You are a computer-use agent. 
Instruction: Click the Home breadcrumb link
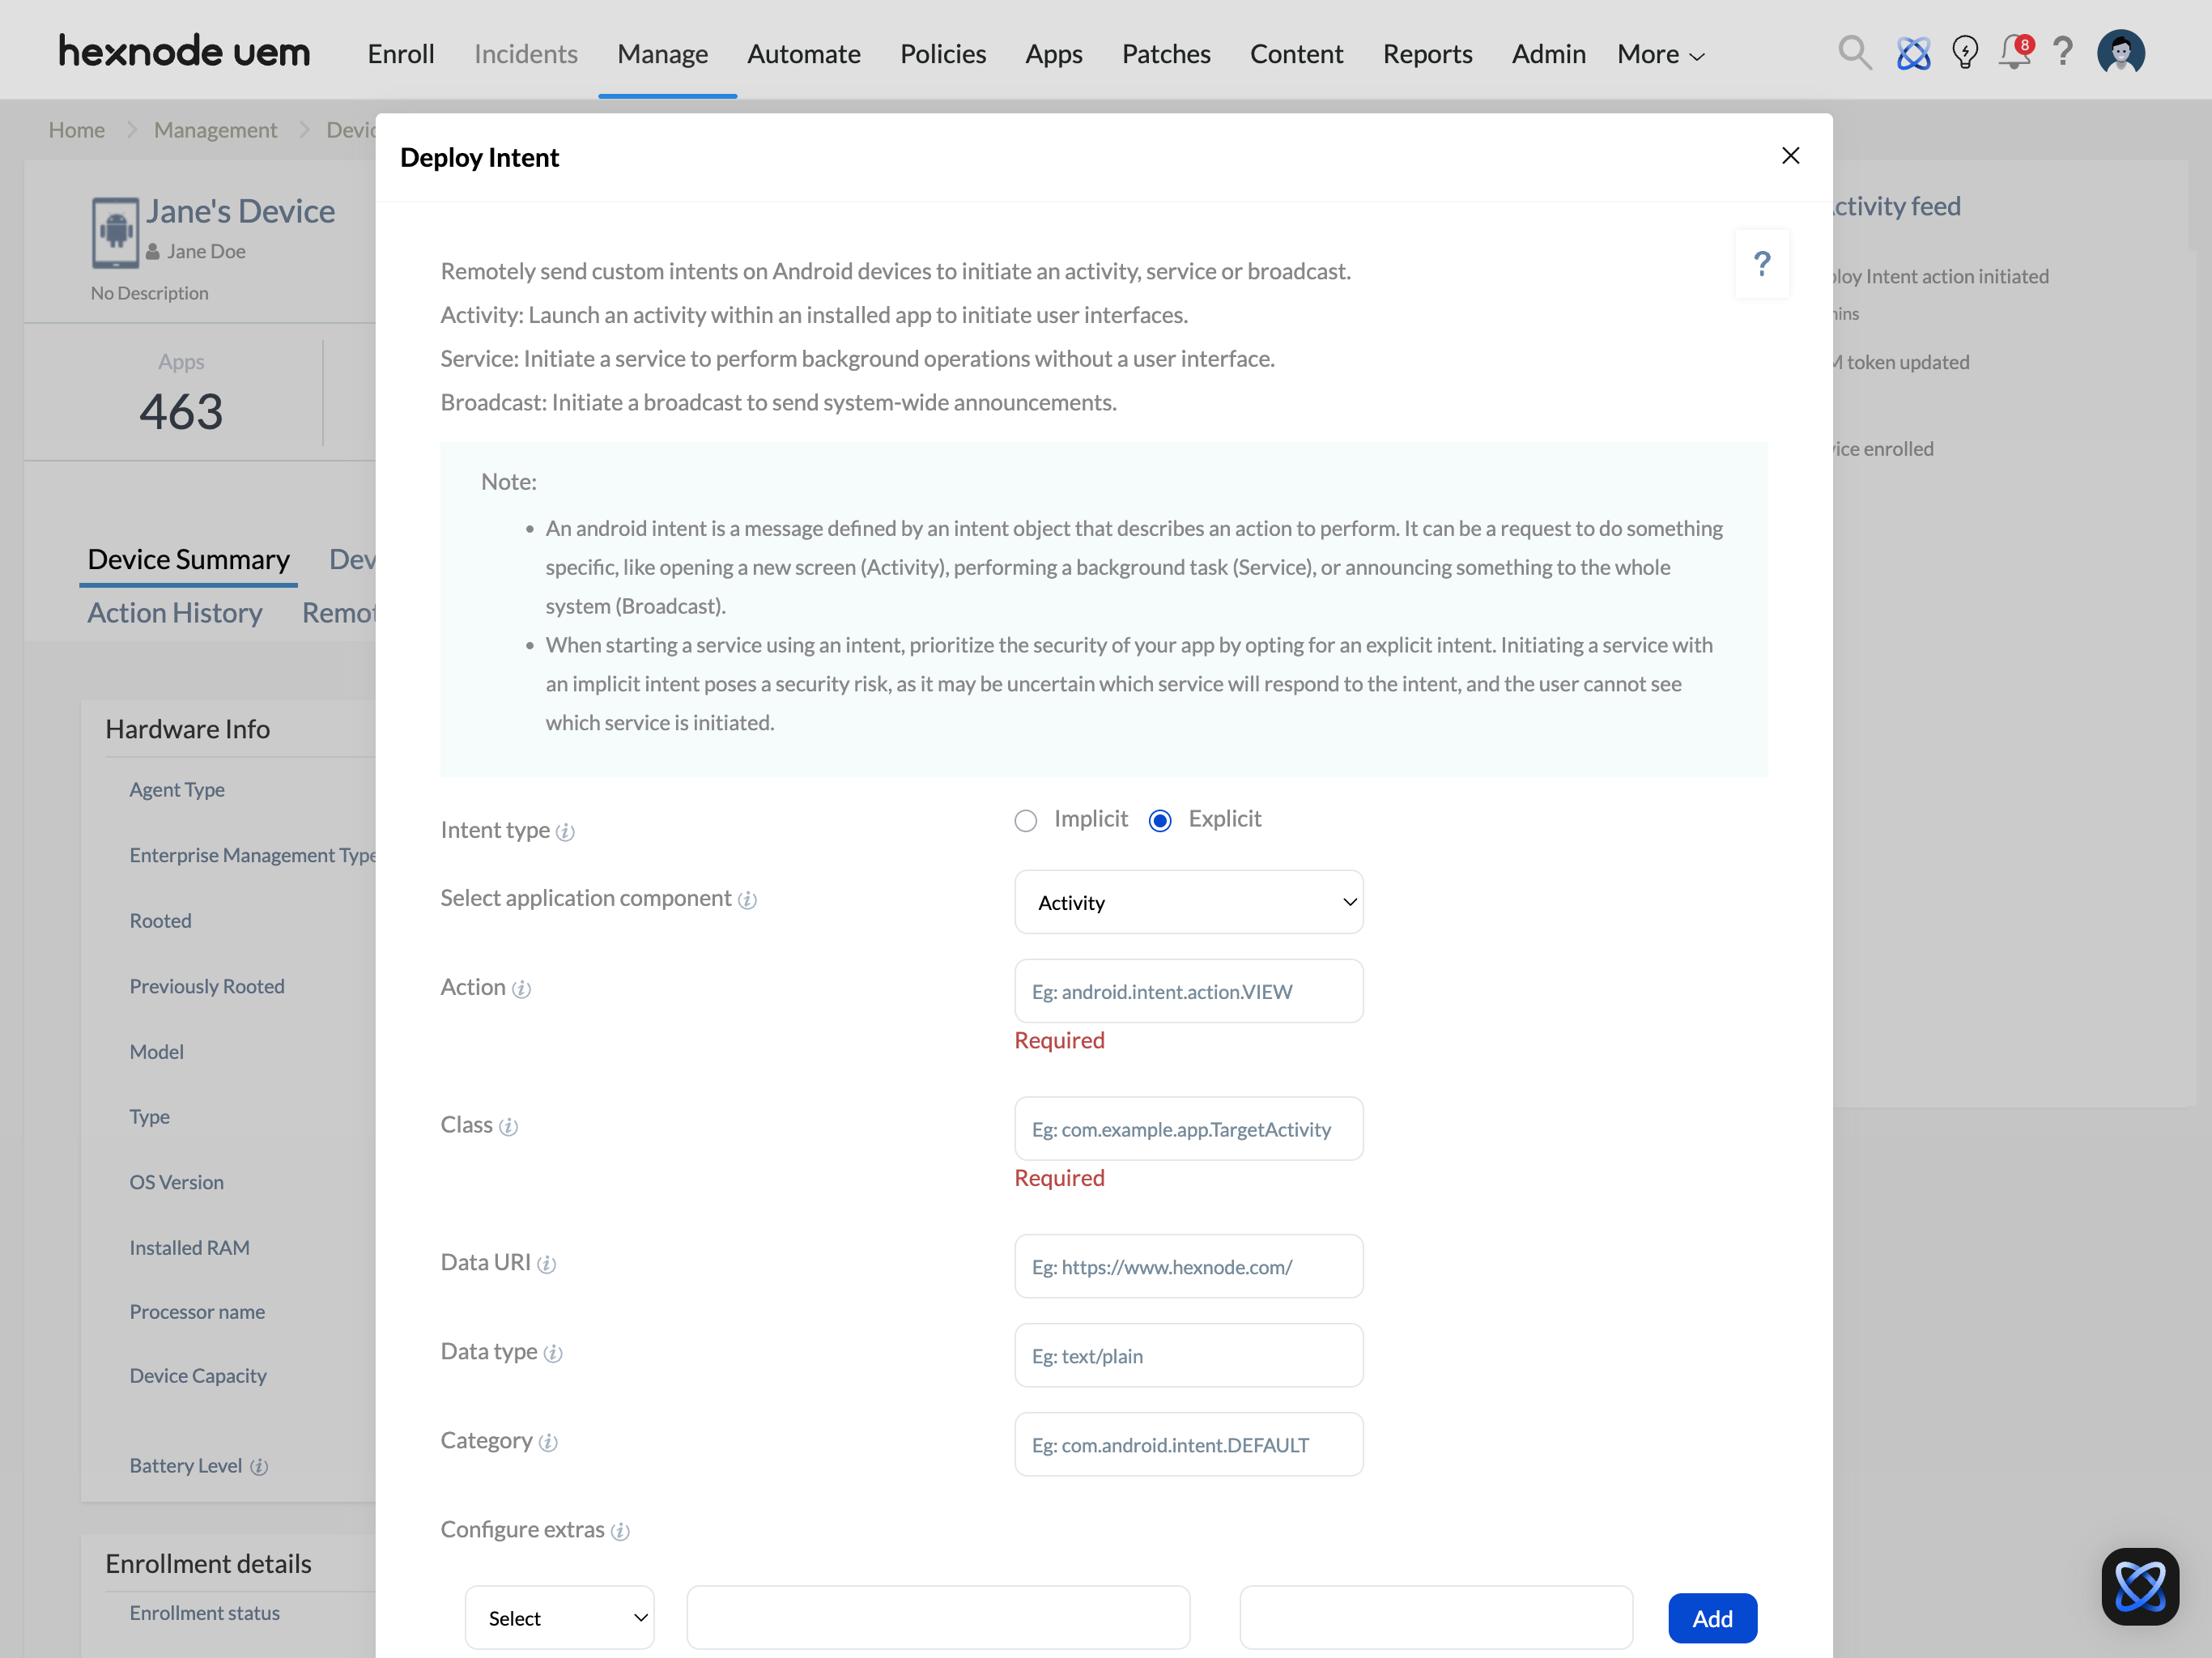pyautogui.click(x=76, y=130)
